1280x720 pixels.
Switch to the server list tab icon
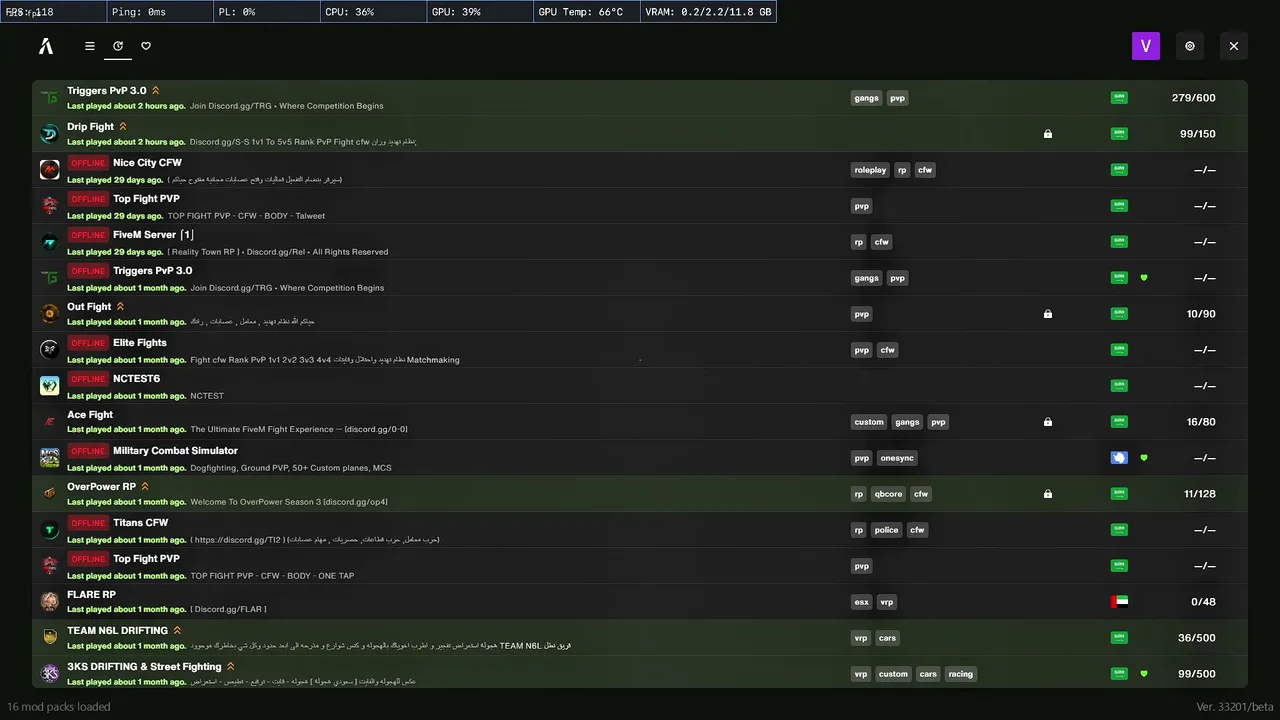tap(90, 46)
